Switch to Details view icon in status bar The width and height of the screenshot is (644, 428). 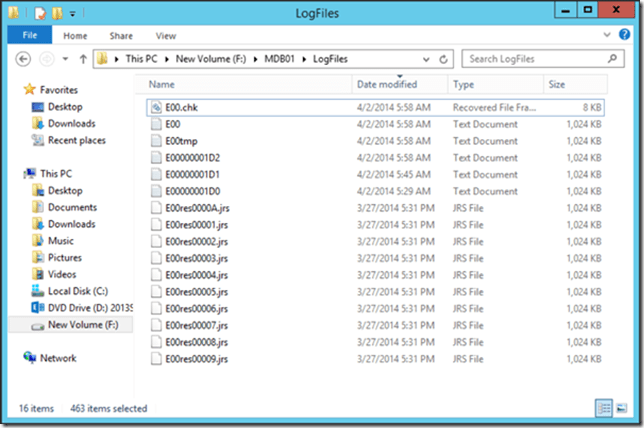tap(604, 408)
